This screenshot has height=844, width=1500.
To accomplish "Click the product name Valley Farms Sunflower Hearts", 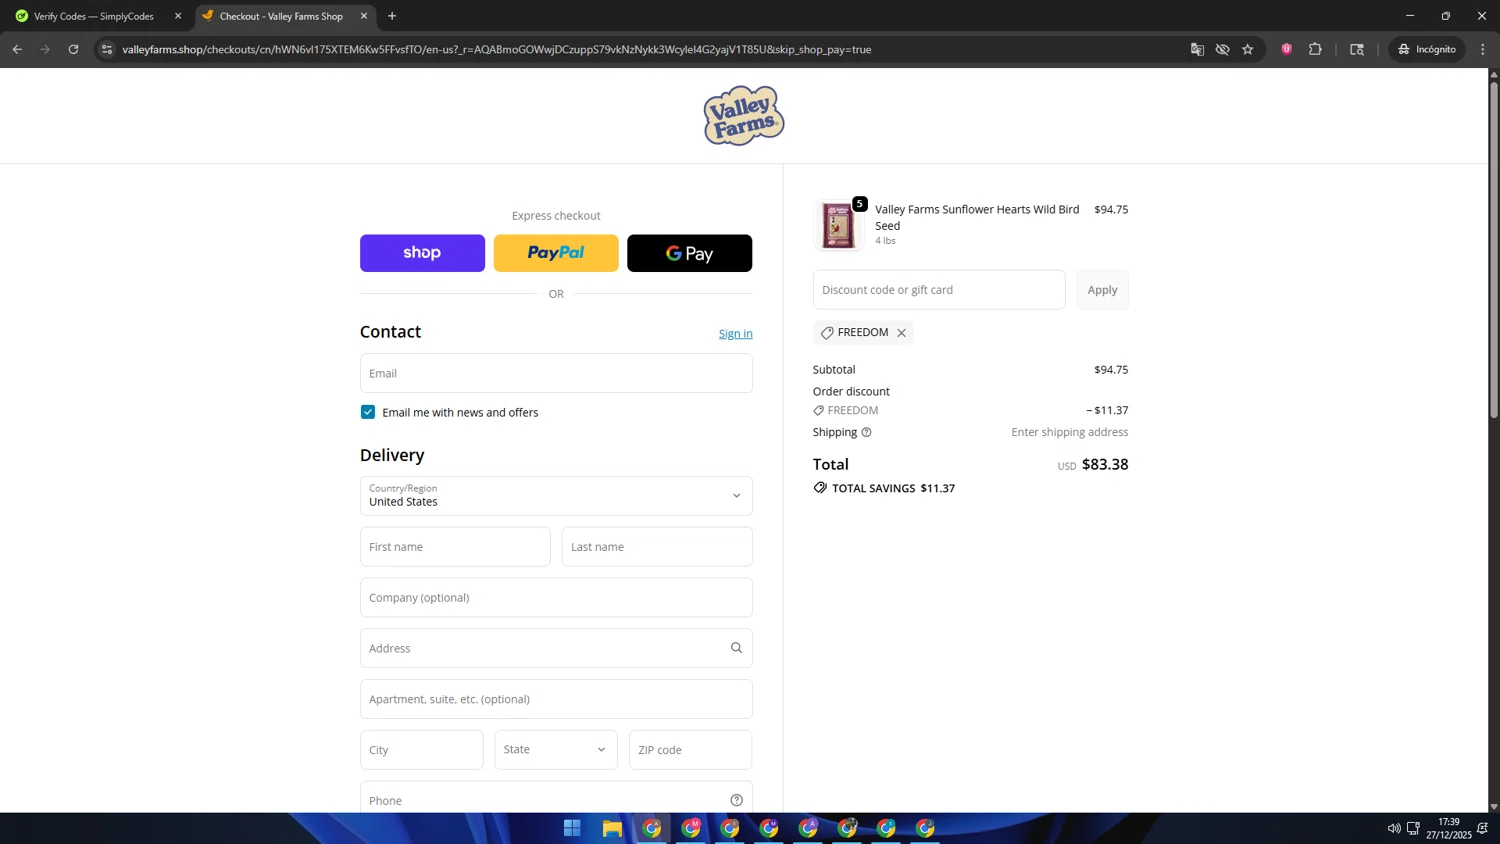I will coord(977,217).
